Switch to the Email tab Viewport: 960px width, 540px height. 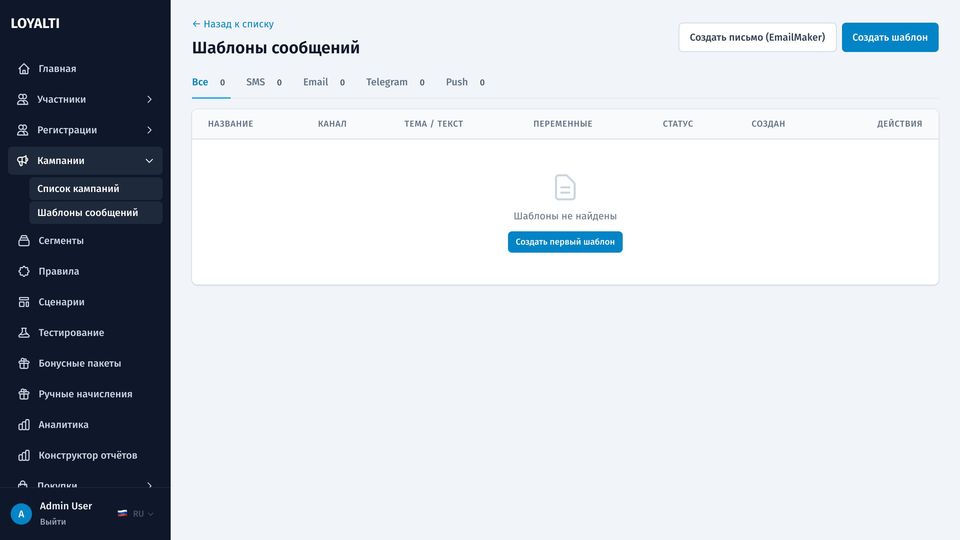pos(324,82)
